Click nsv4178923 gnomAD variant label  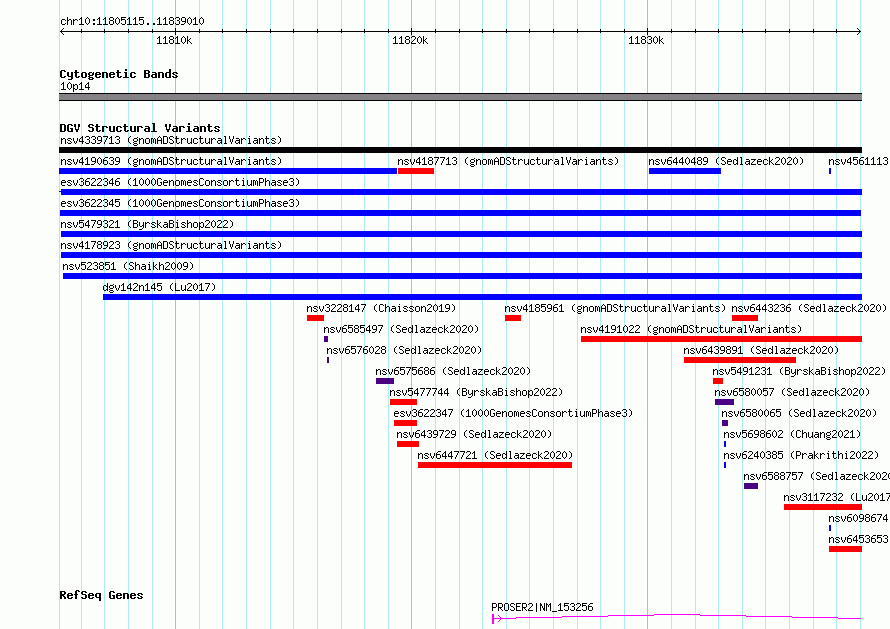click(171, 245)
